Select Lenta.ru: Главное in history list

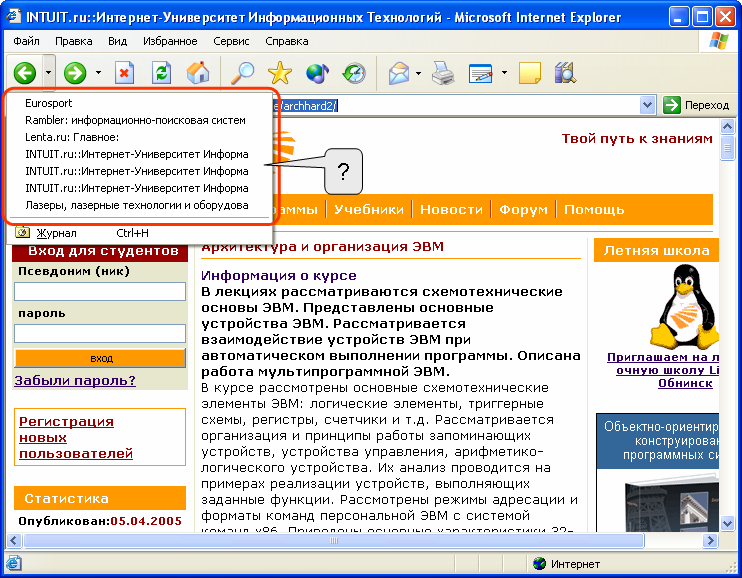pos(140,137)
